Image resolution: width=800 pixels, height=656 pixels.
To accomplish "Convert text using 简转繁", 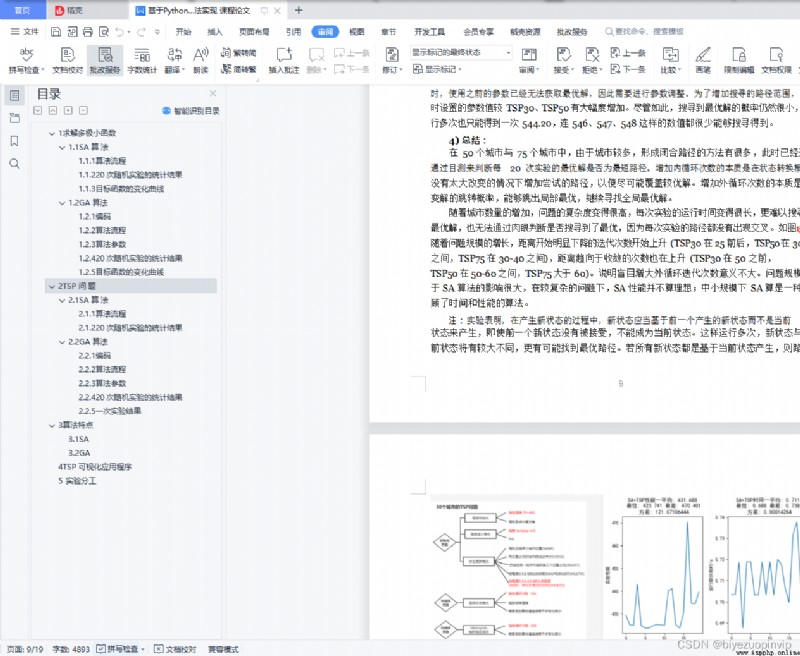I will click(x=238, y=69).
